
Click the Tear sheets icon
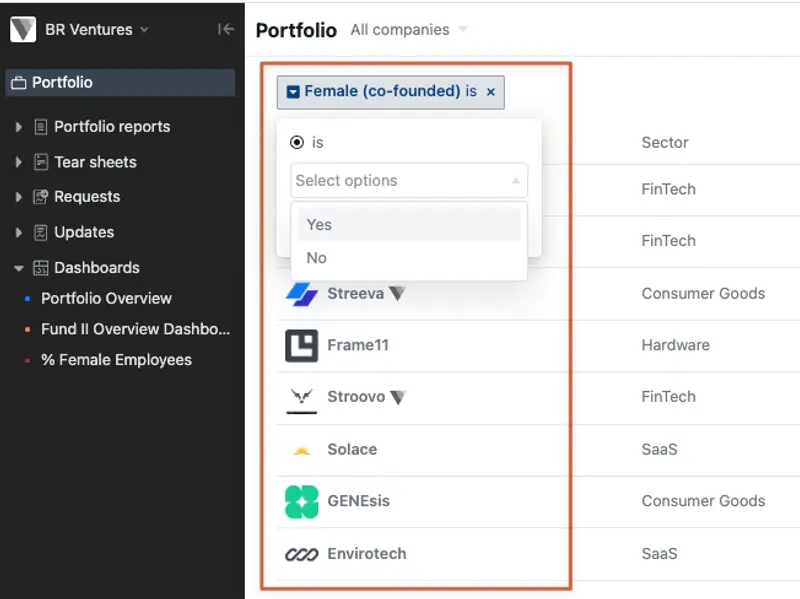(x=41, y=162)
